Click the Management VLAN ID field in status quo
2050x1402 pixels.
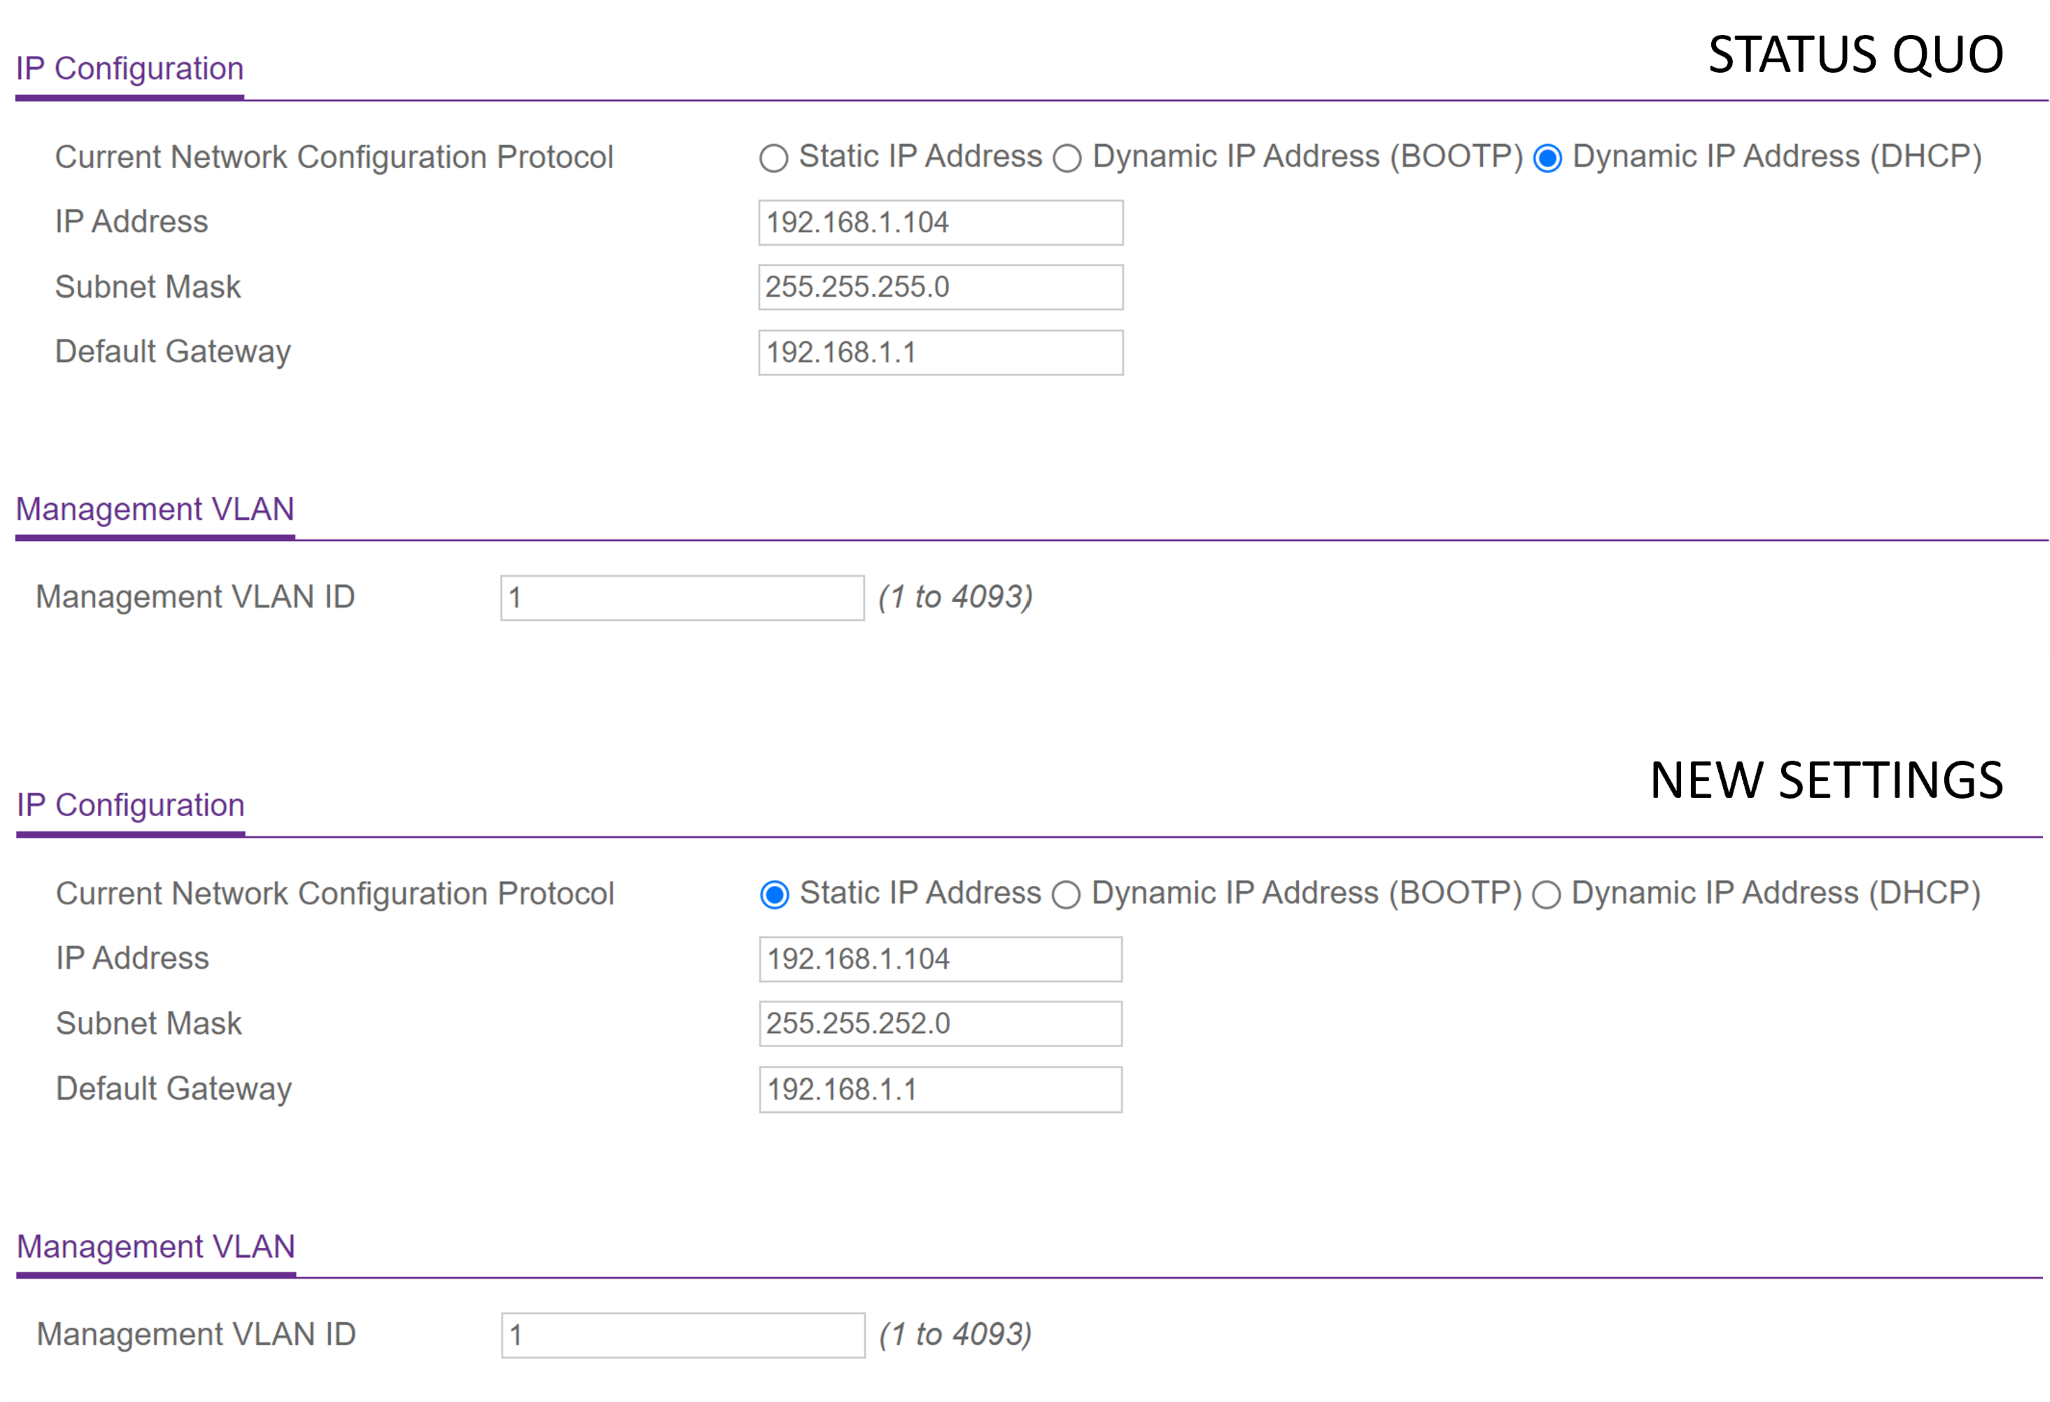pyautogui.click(x=681, y=596)
